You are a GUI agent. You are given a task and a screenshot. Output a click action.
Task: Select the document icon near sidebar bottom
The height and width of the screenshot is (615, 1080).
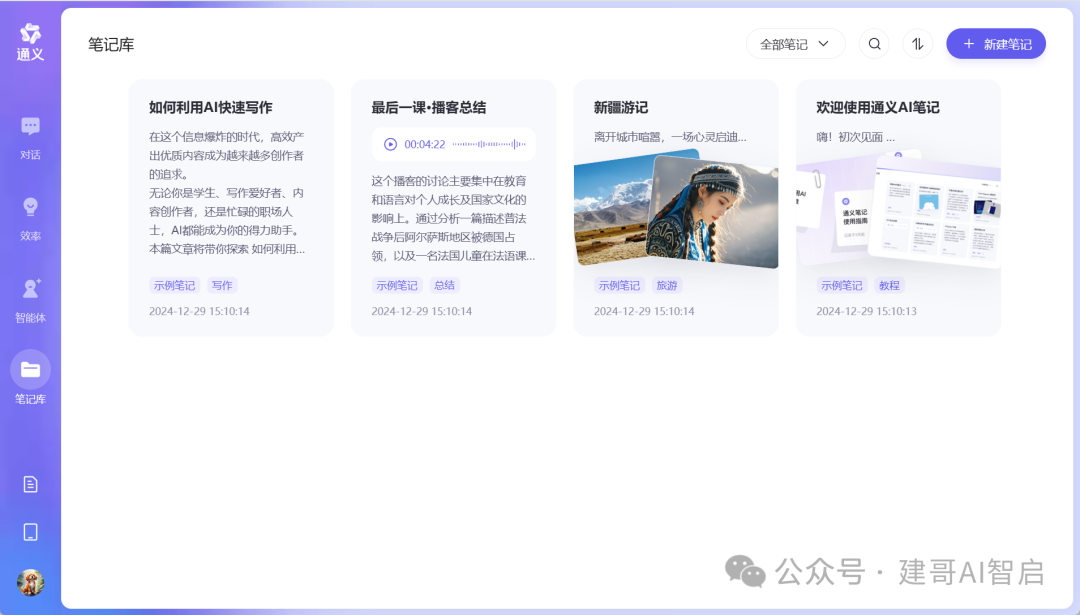[x=30, y=484]
